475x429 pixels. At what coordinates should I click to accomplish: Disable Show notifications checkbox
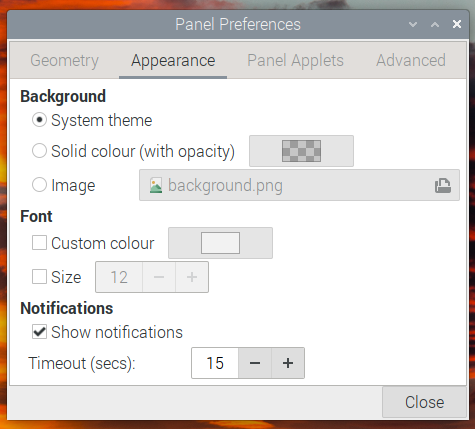point(39,332)
